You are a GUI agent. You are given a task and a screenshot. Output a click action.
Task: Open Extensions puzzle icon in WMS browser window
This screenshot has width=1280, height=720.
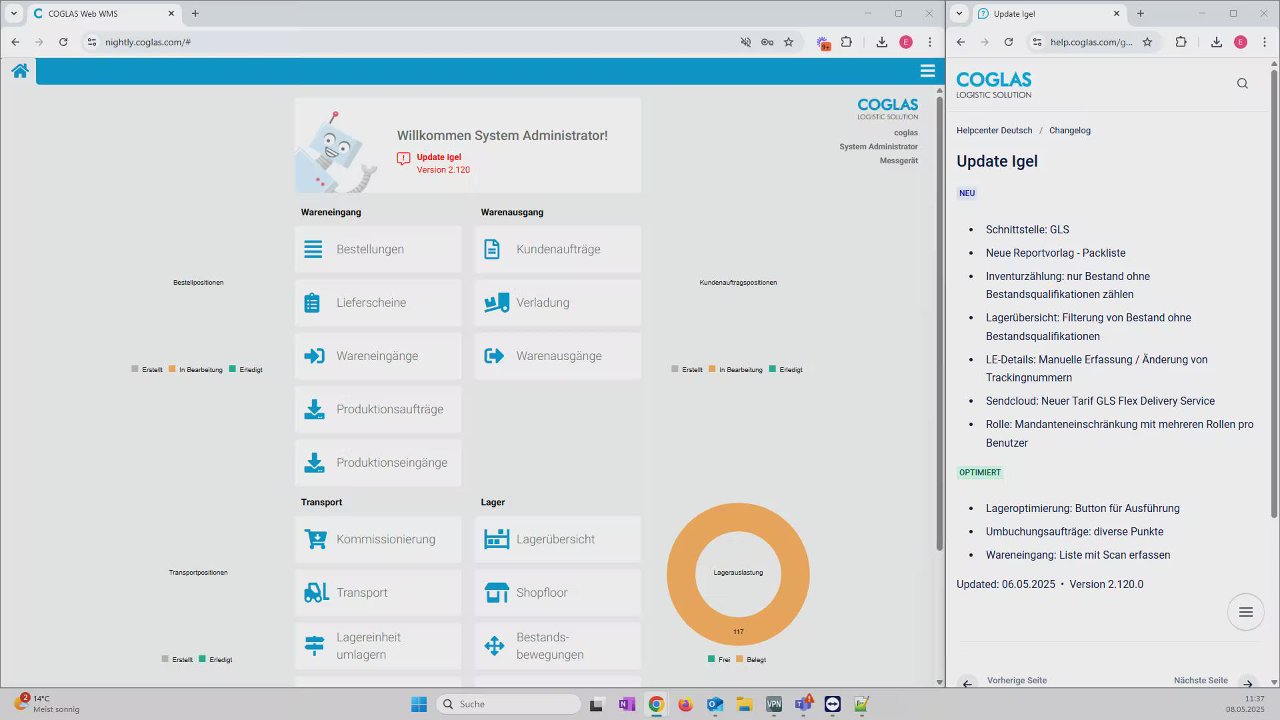tap(846, 42)
